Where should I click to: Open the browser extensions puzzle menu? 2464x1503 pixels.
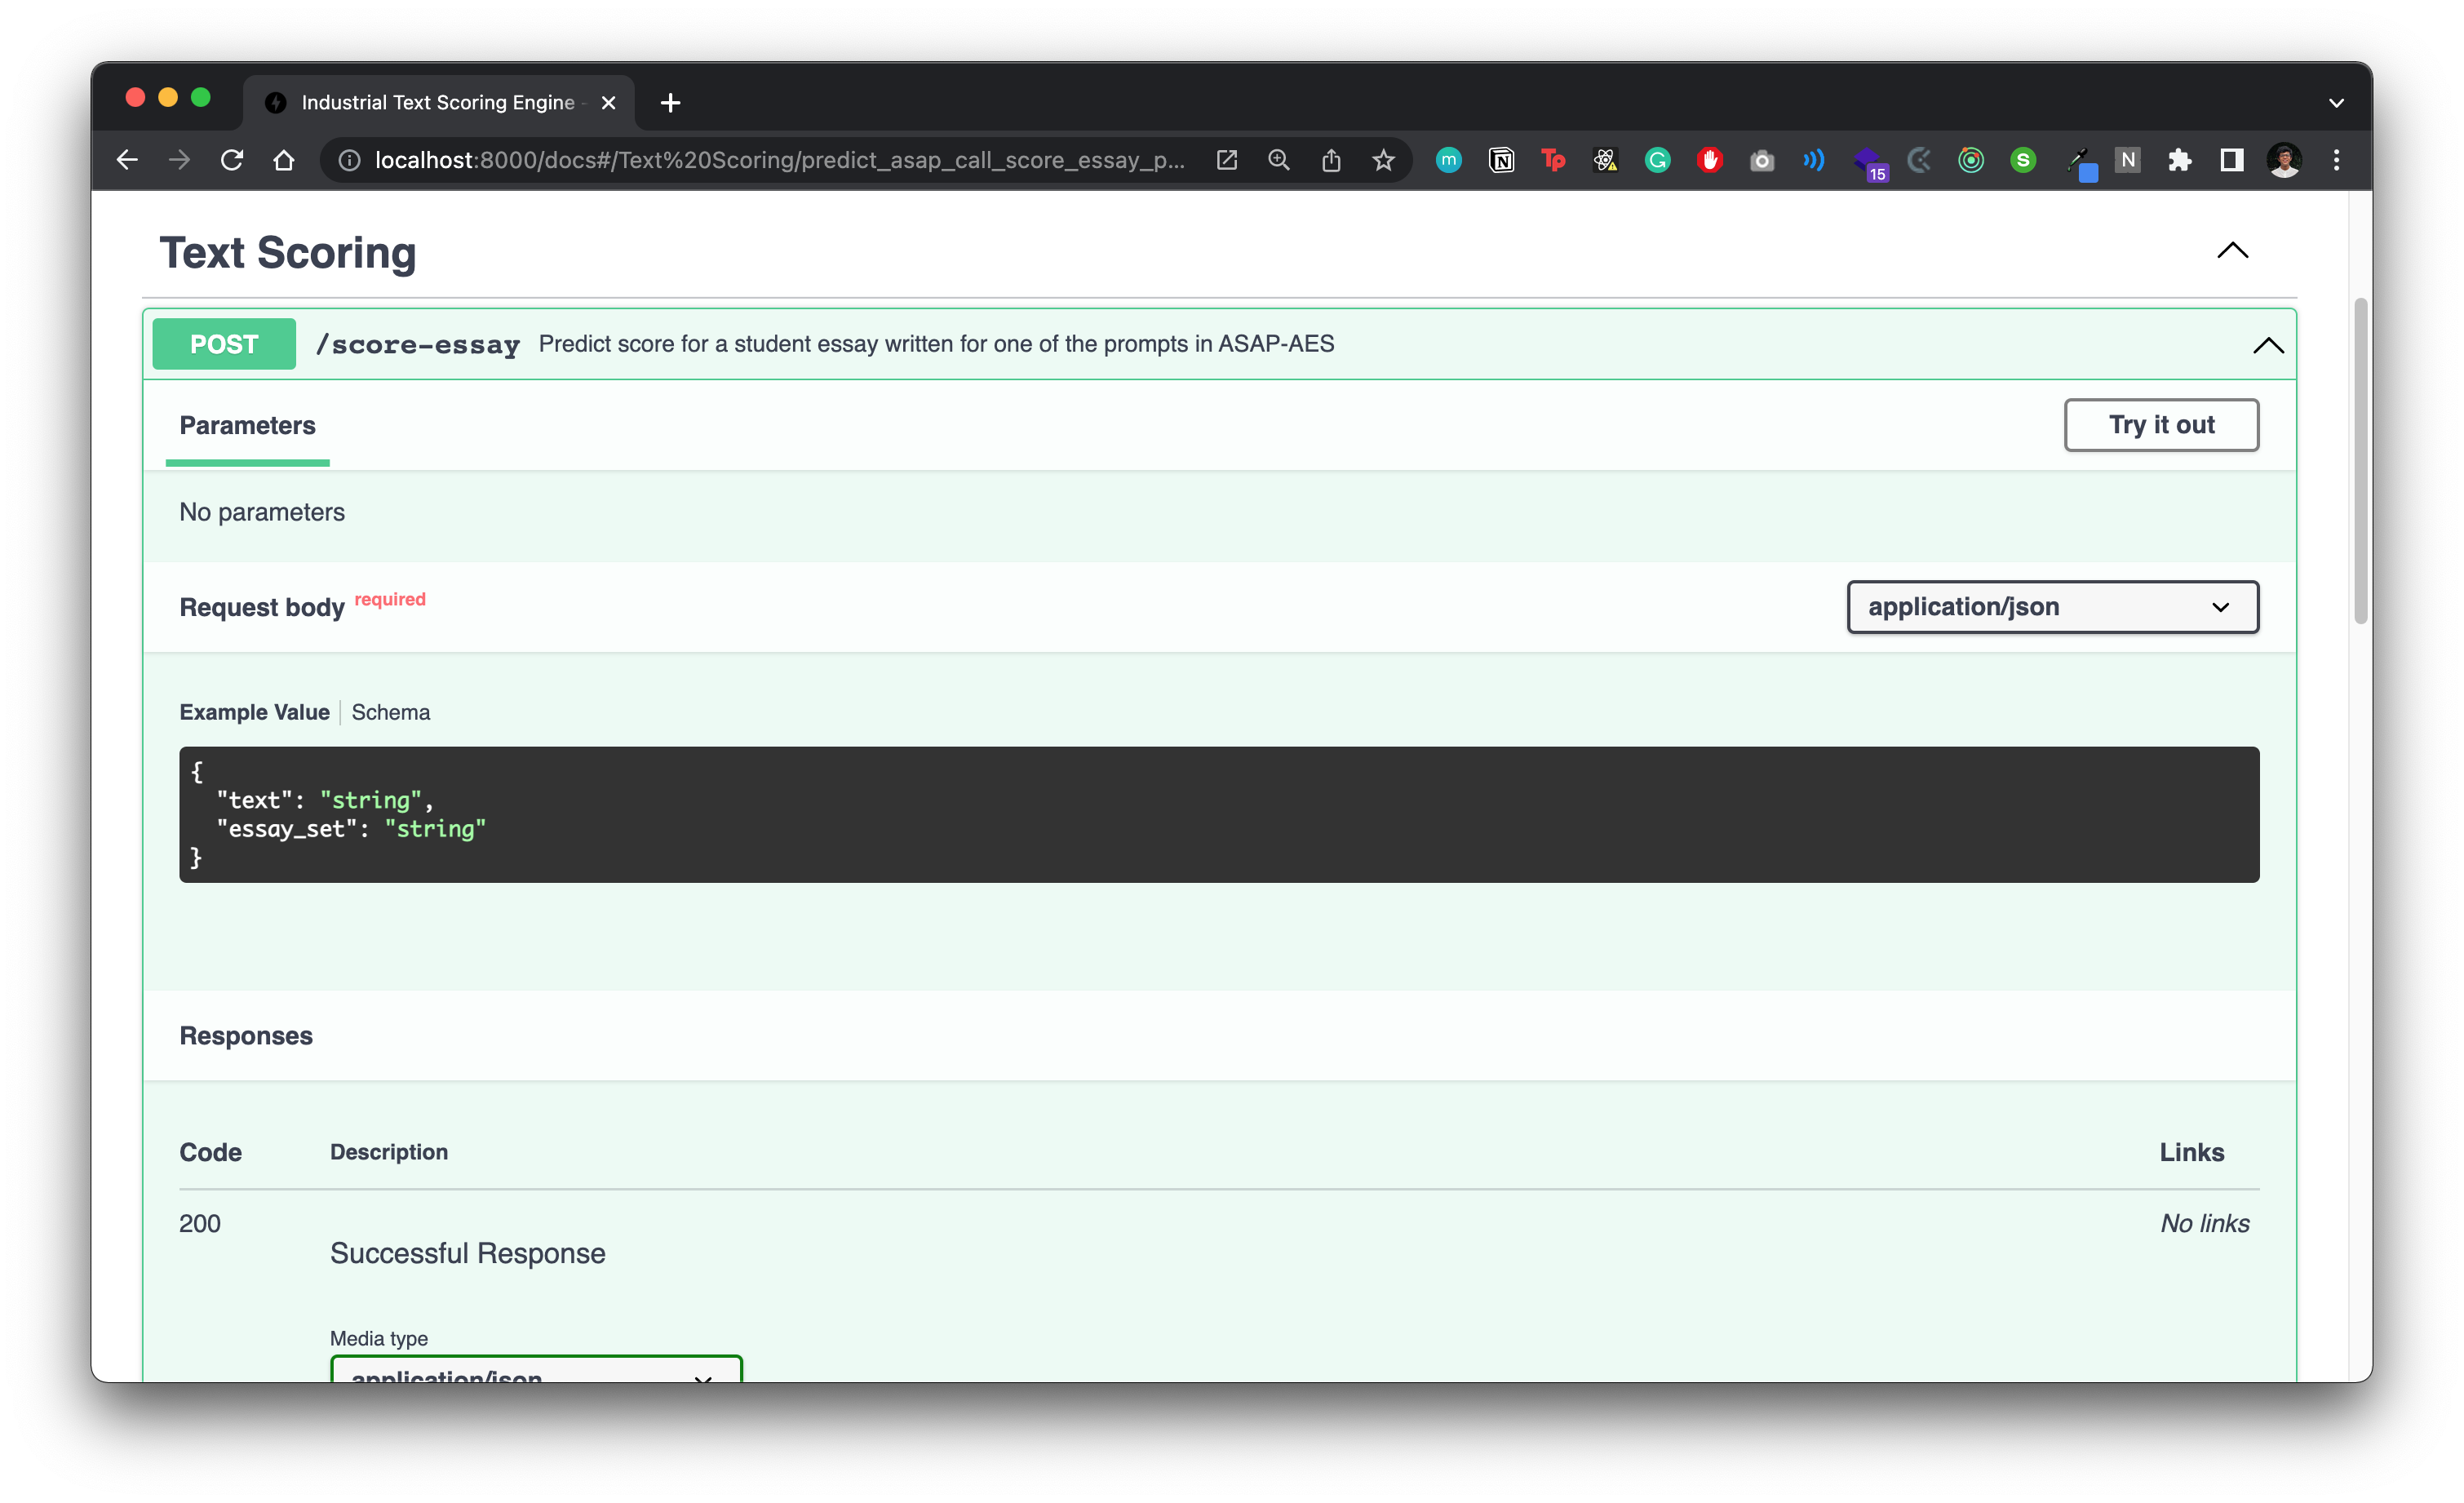click(x=2180, y=160)
